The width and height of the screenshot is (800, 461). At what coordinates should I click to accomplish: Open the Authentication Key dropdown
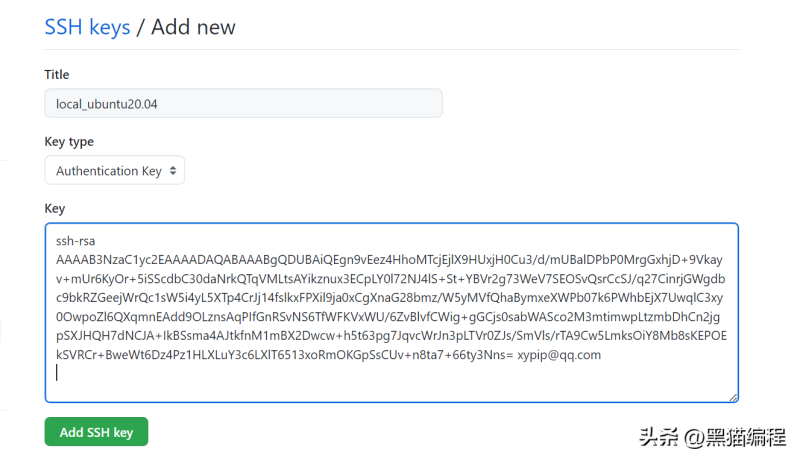pos(115,170)
